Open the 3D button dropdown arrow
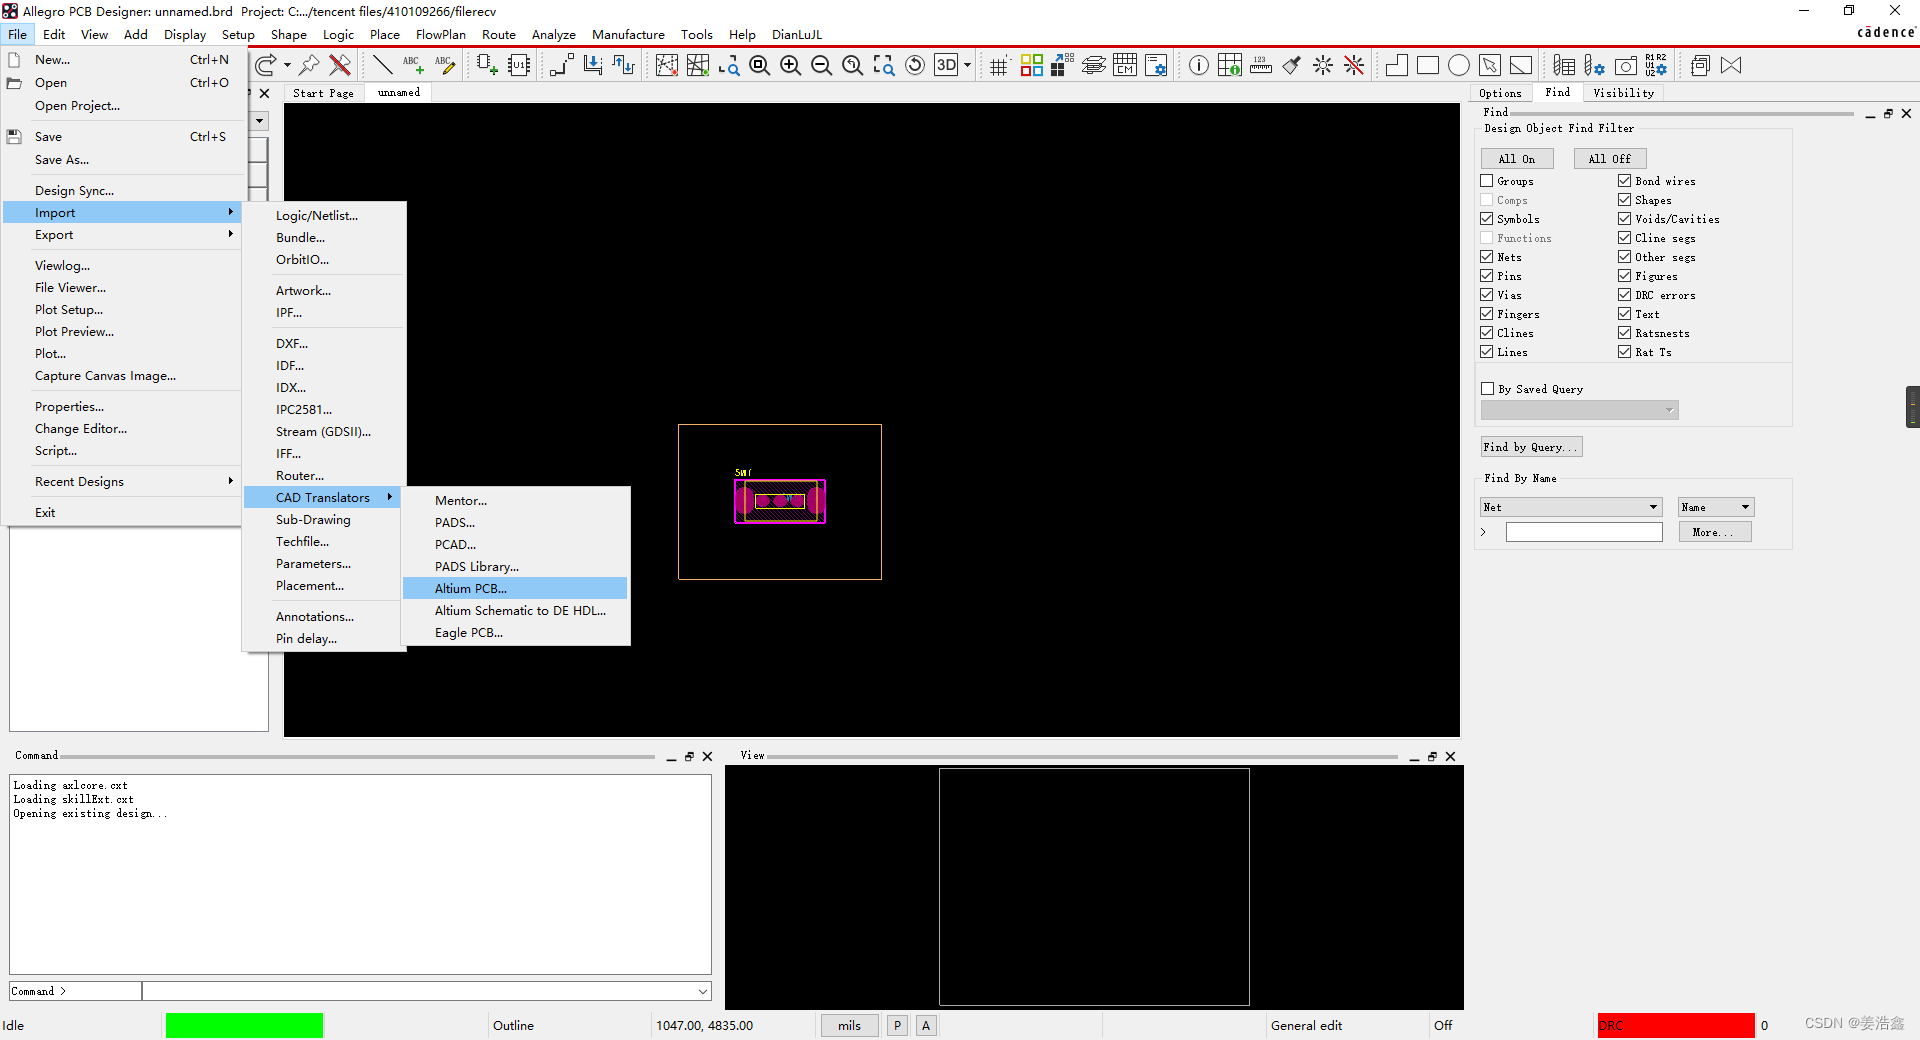The image size is (1920, 1040). tap(967, 66)
